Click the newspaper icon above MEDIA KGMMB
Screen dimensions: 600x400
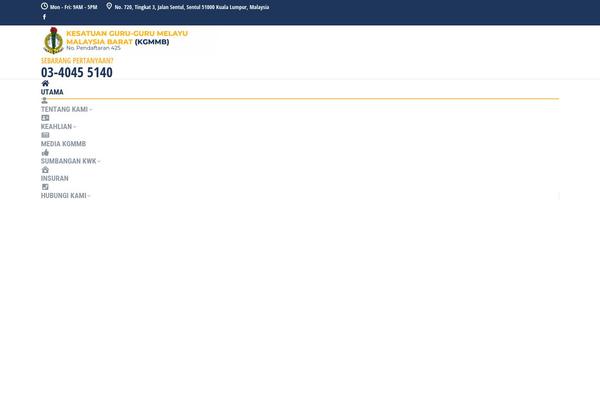pos(45,135)
